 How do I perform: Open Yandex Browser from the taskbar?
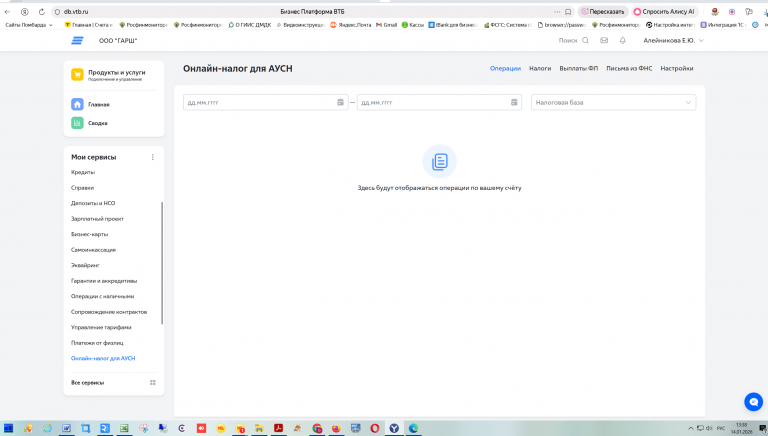pos(394,428)
